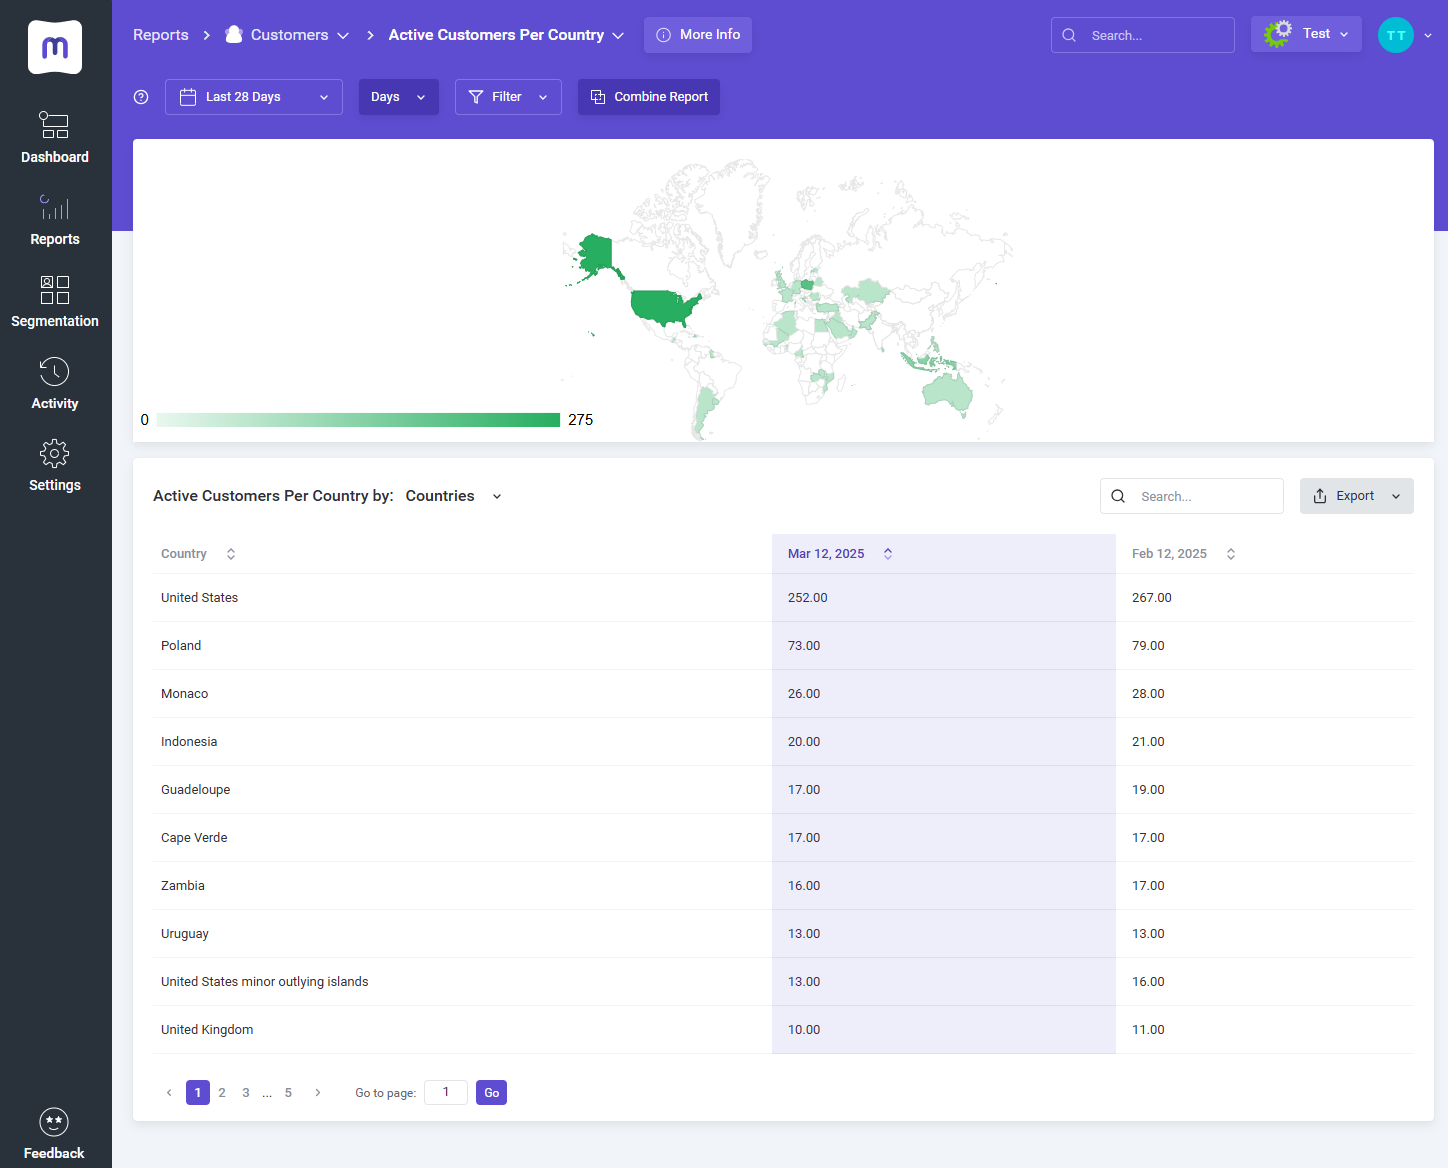Click the table search field
Viewport: 1448px width, 1168px height.
pyautogui.click(x=1192, y=496)
